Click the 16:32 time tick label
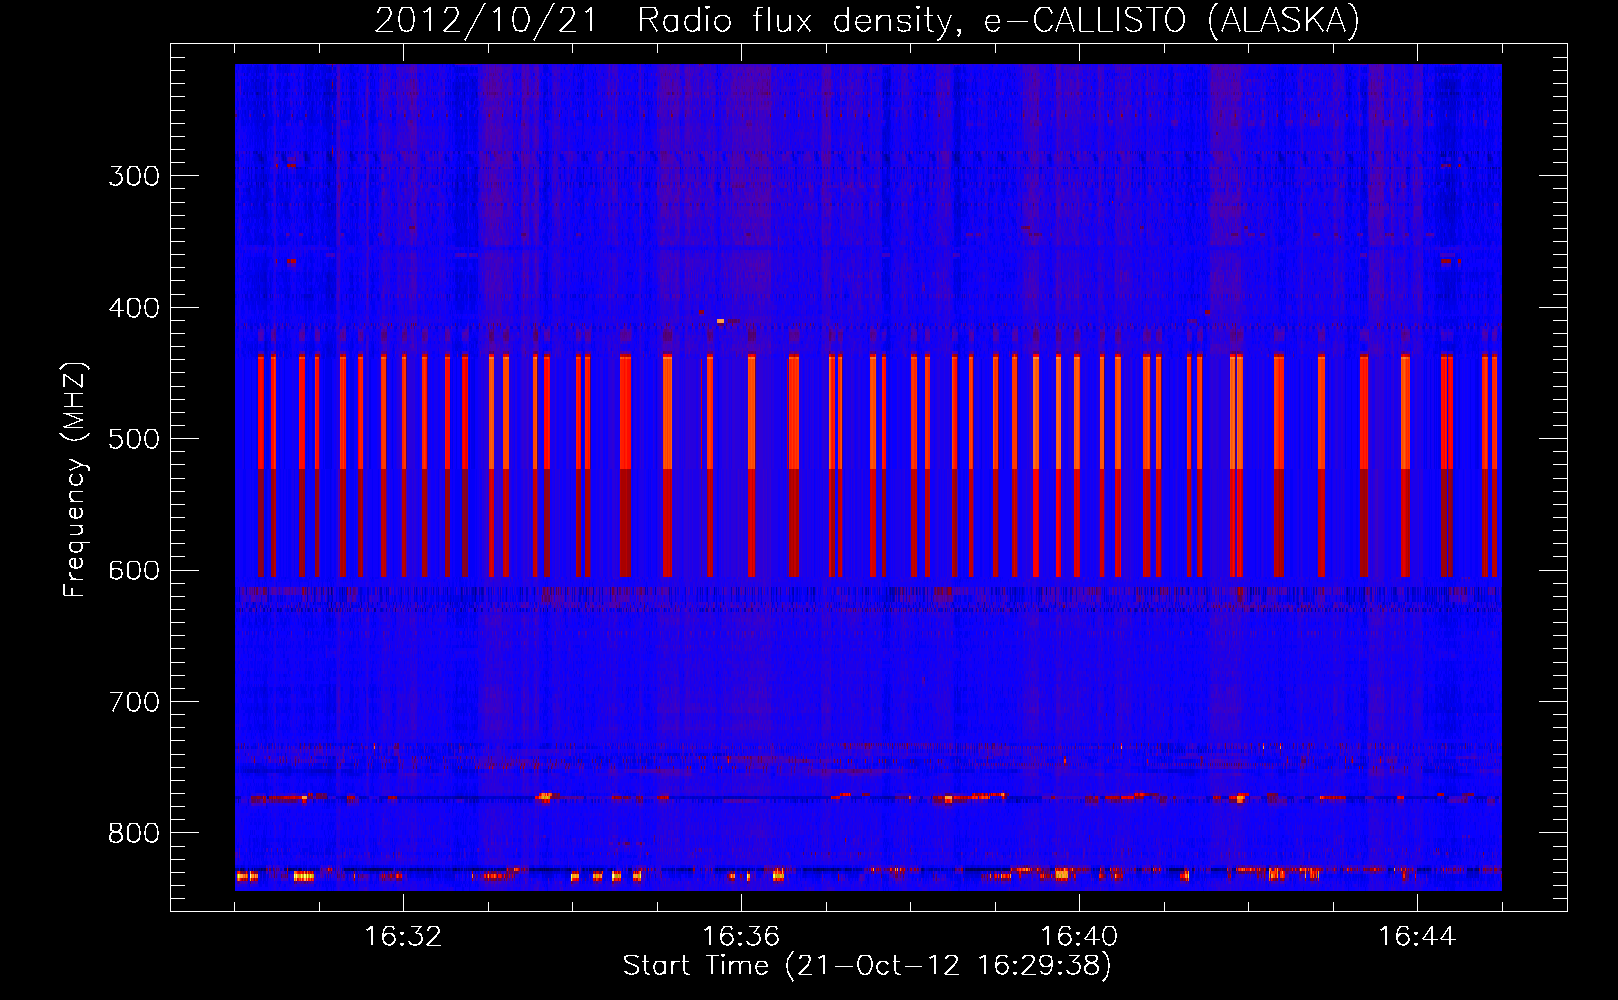 point(403,937)
